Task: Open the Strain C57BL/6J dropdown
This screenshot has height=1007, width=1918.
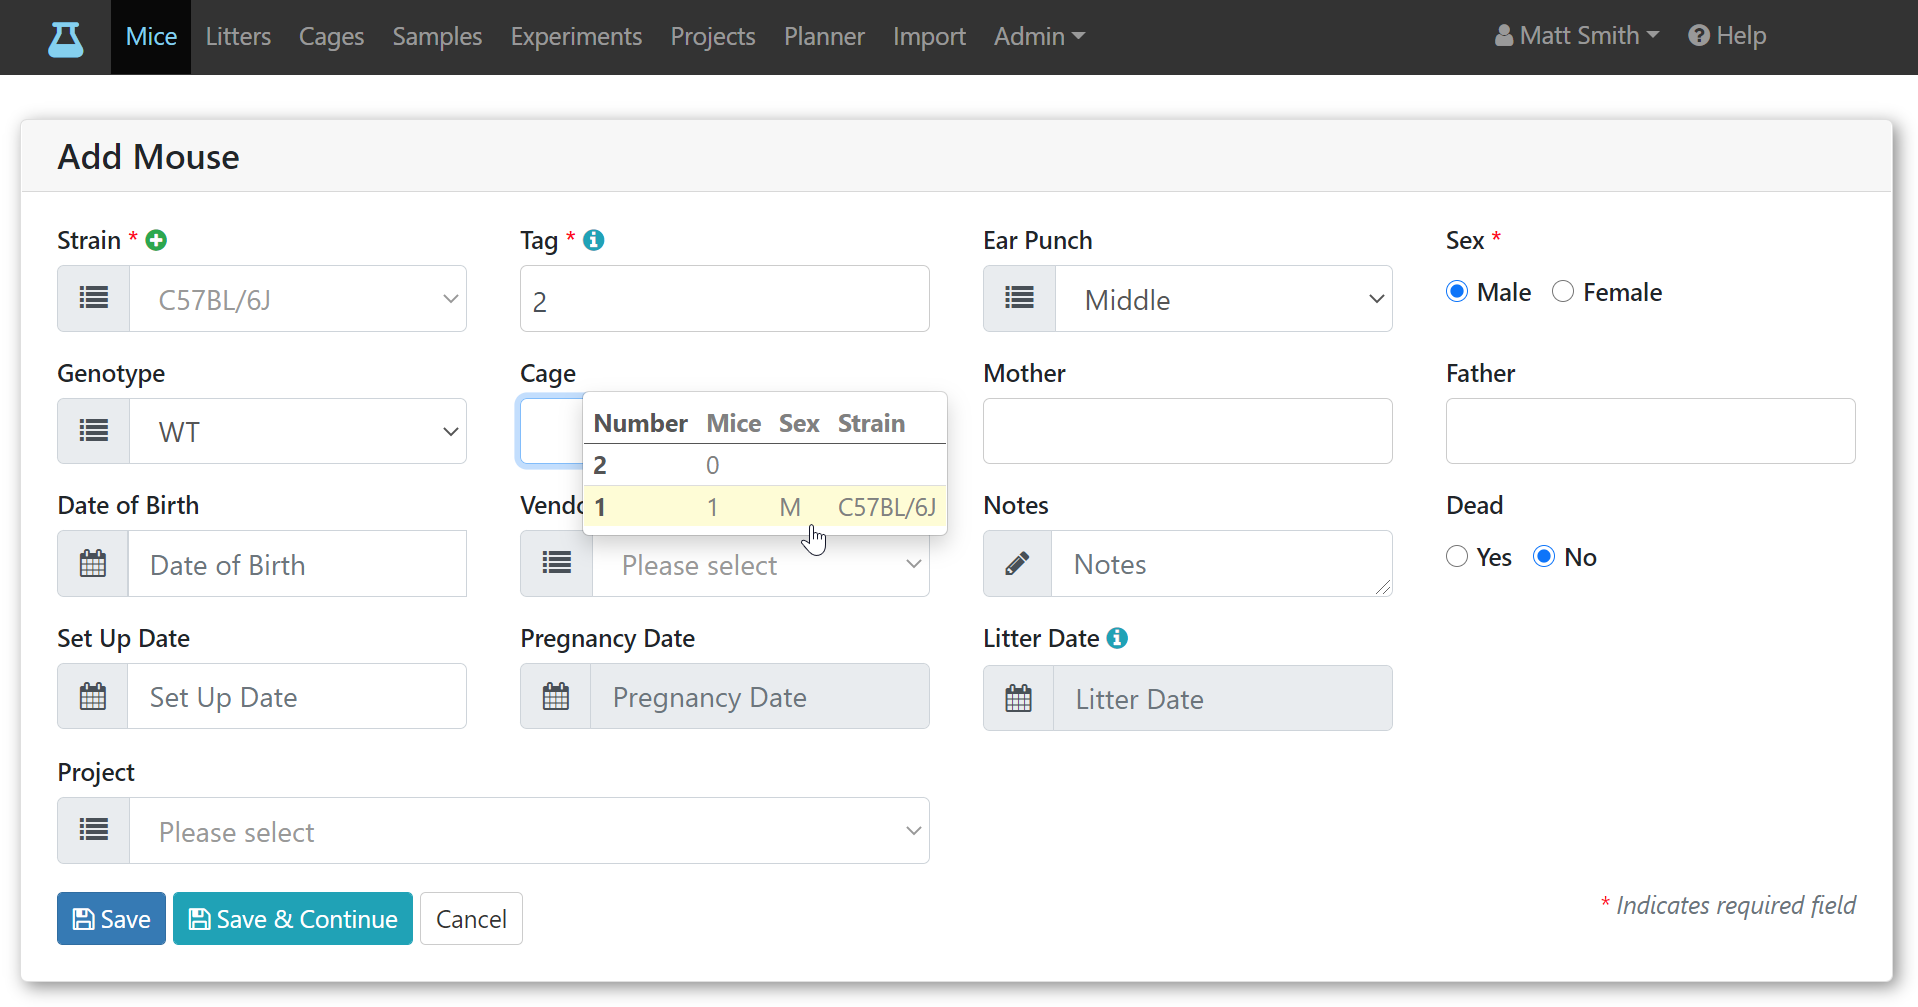Action: click(x=298, y=298)
